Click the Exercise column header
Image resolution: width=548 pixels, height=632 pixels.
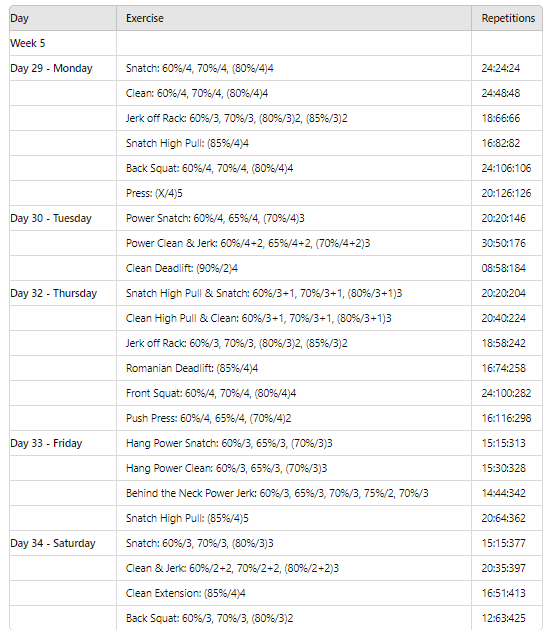tap(294, 18)
